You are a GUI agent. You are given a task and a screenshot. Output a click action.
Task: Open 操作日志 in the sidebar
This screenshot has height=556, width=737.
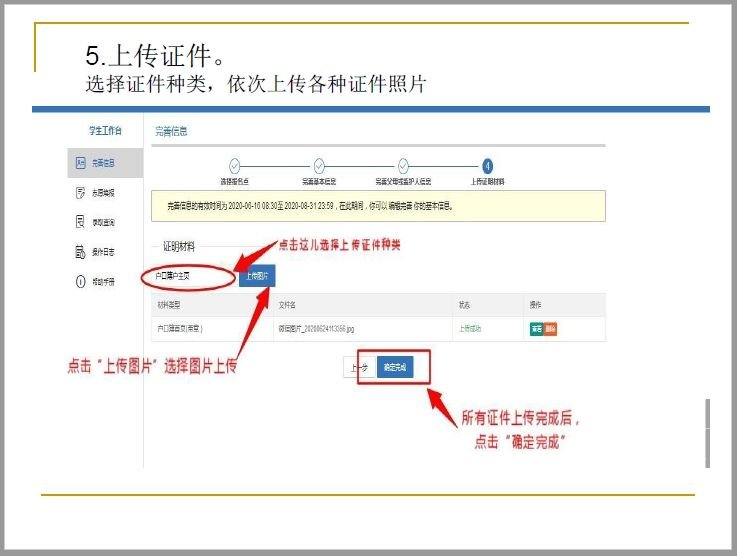(103, 252)
